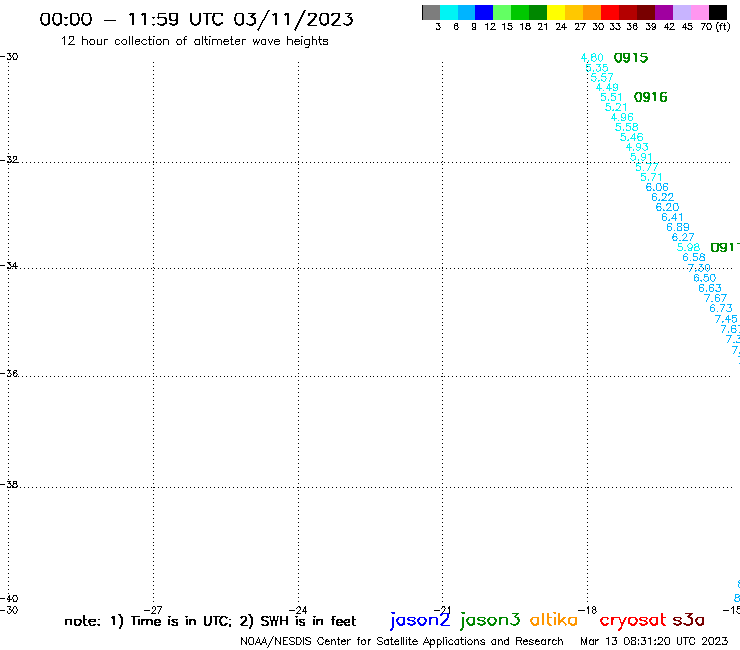Click the latitude axis label -38
Screen dimensions: 740x650
[9, 484]
